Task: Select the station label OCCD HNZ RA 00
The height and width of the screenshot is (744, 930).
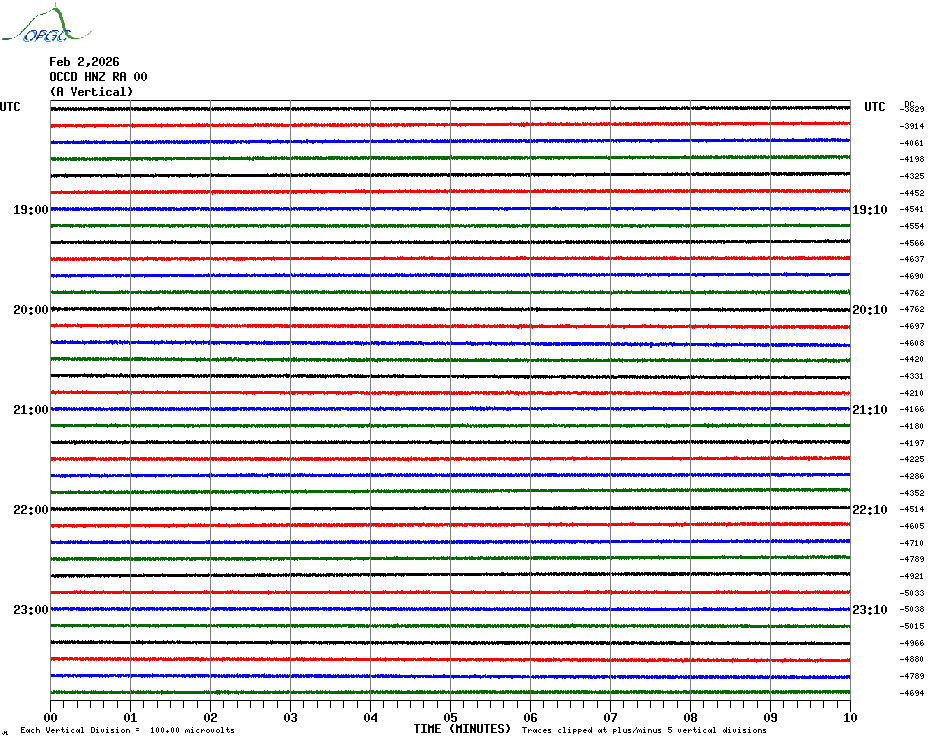Action: [x=98, y=77]
